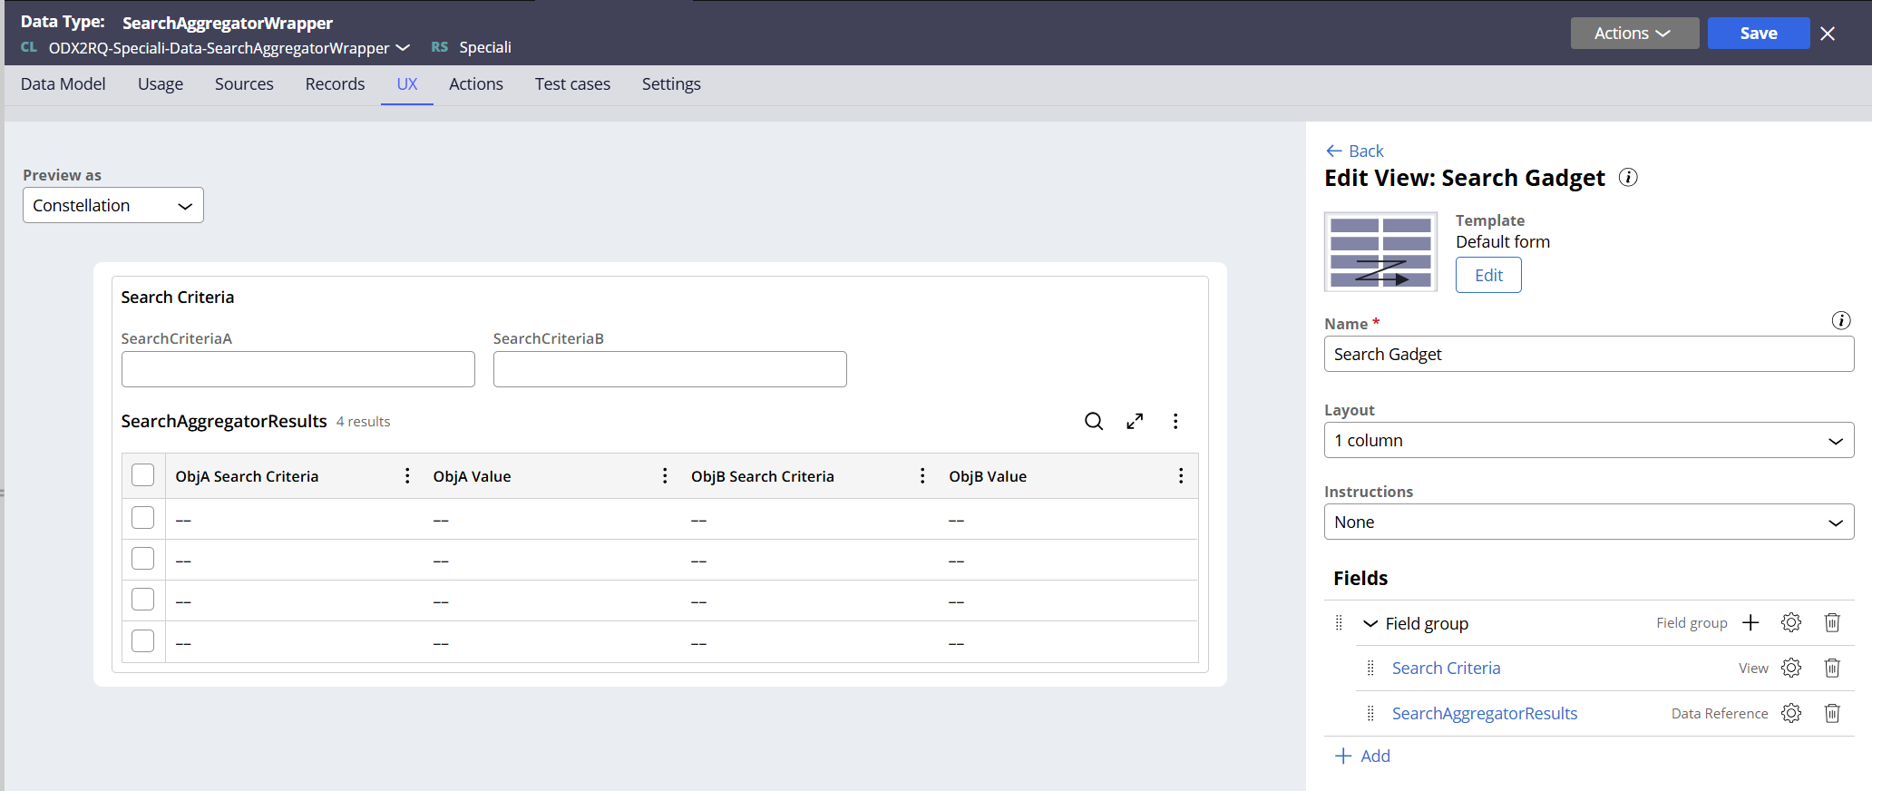This screenshot has height=794, width=1881.
Task: Open ObjA Search Criteria column menu
Action: [406, 476]
